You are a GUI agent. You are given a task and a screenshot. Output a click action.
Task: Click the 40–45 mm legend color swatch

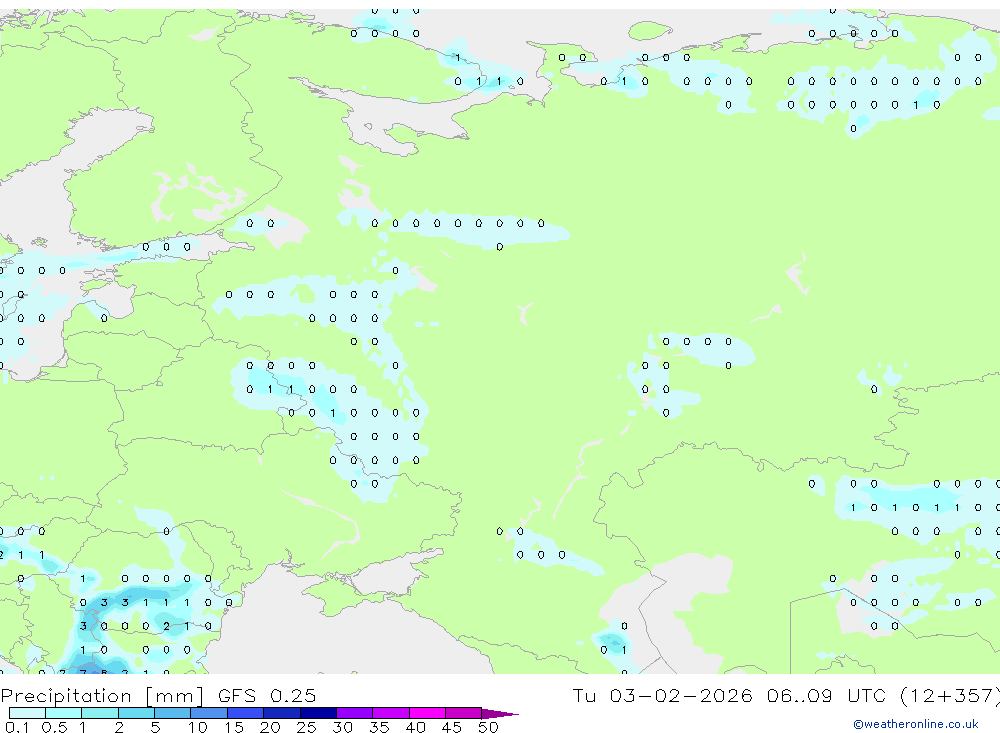(427, 713)
